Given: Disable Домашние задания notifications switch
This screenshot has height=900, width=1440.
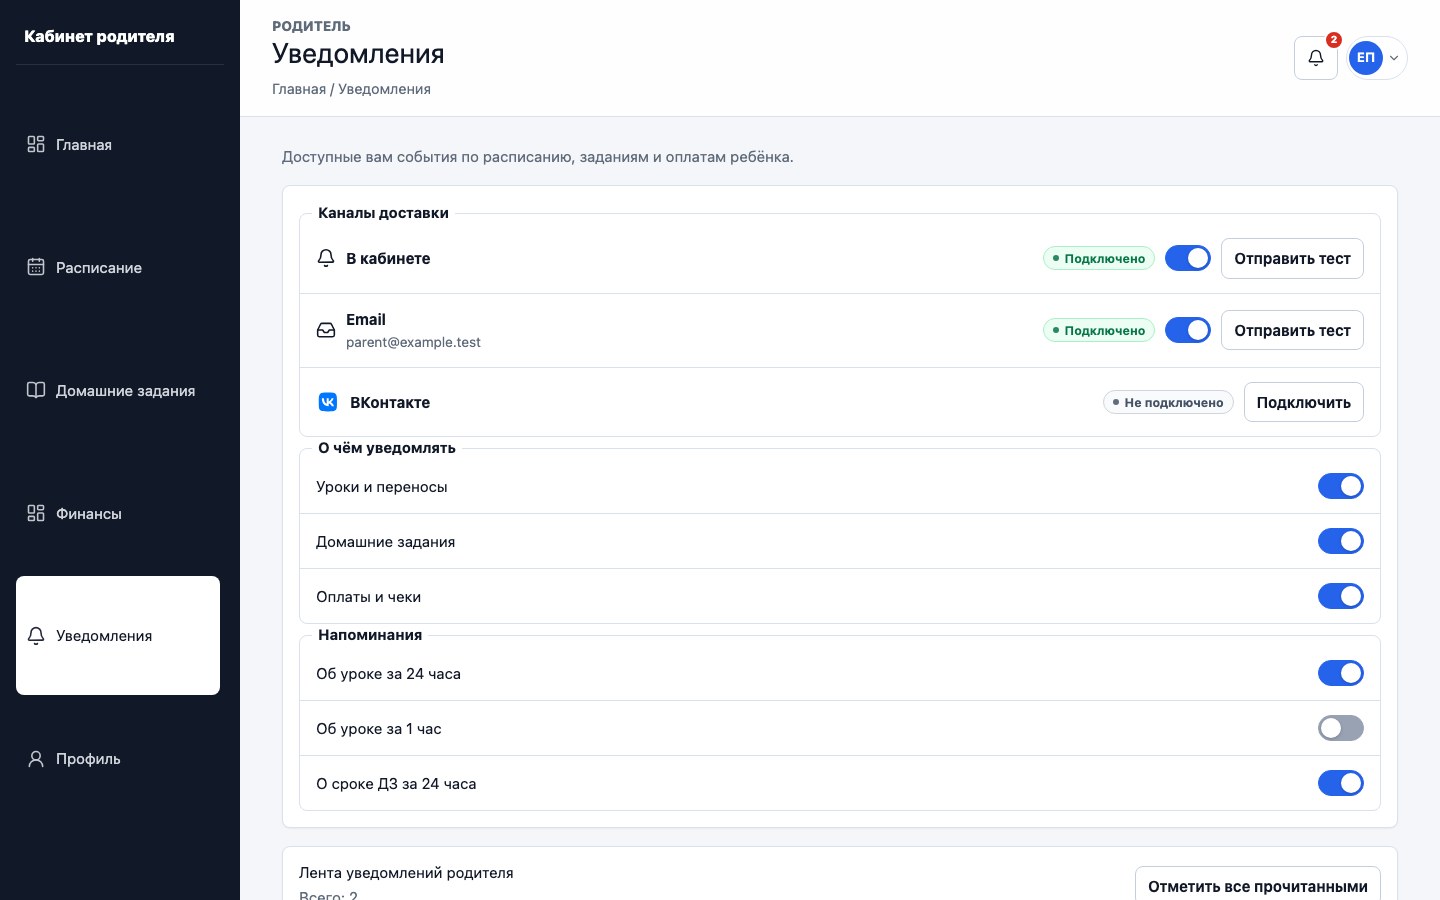Looking at the screenshot, I should coord(1341,541).
